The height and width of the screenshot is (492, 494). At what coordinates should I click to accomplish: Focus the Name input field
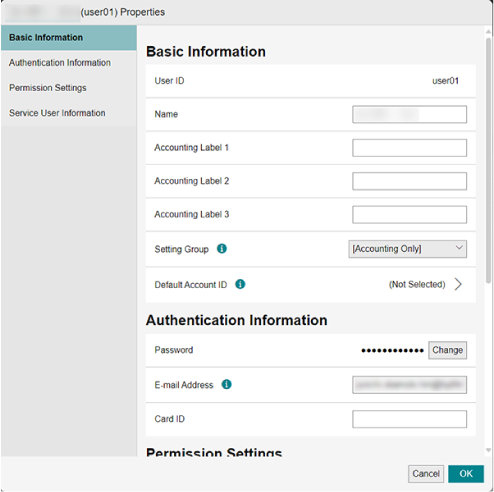pos(409,114)
